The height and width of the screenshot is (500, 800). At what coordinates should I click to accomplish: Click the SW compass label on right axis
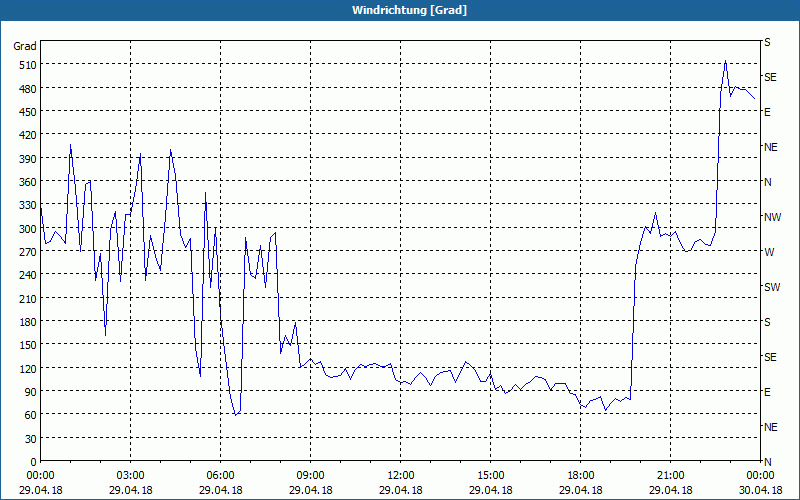772,287
